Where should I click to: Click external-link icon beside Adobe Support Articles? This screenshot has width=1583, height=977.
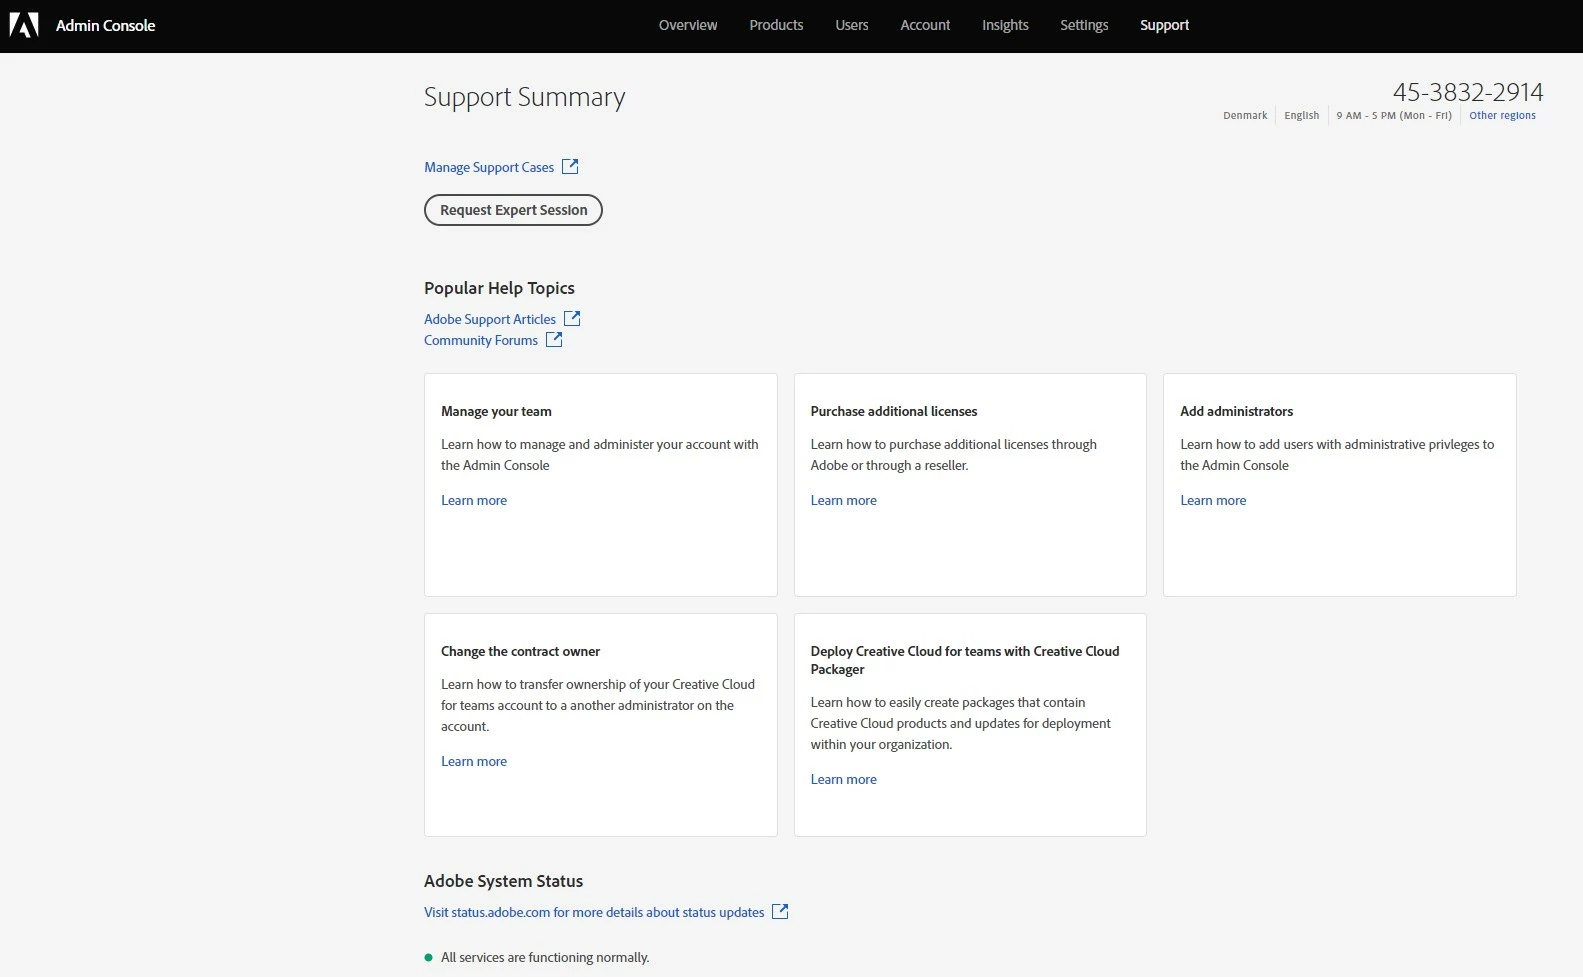(572, 318)
